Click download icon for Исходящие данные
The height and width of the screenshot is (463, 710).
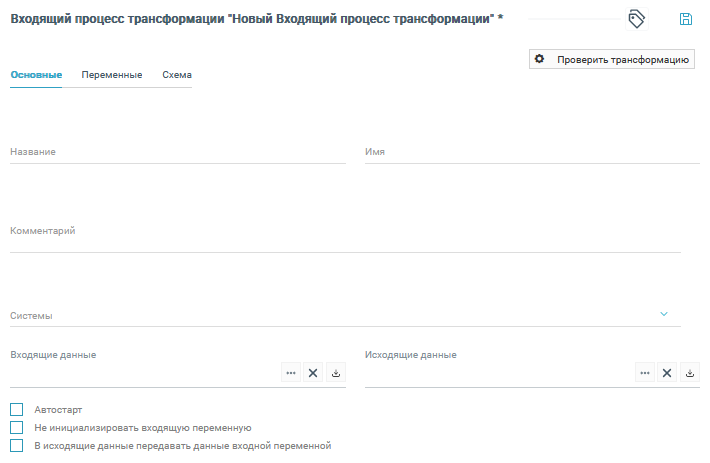pos(690,373)
